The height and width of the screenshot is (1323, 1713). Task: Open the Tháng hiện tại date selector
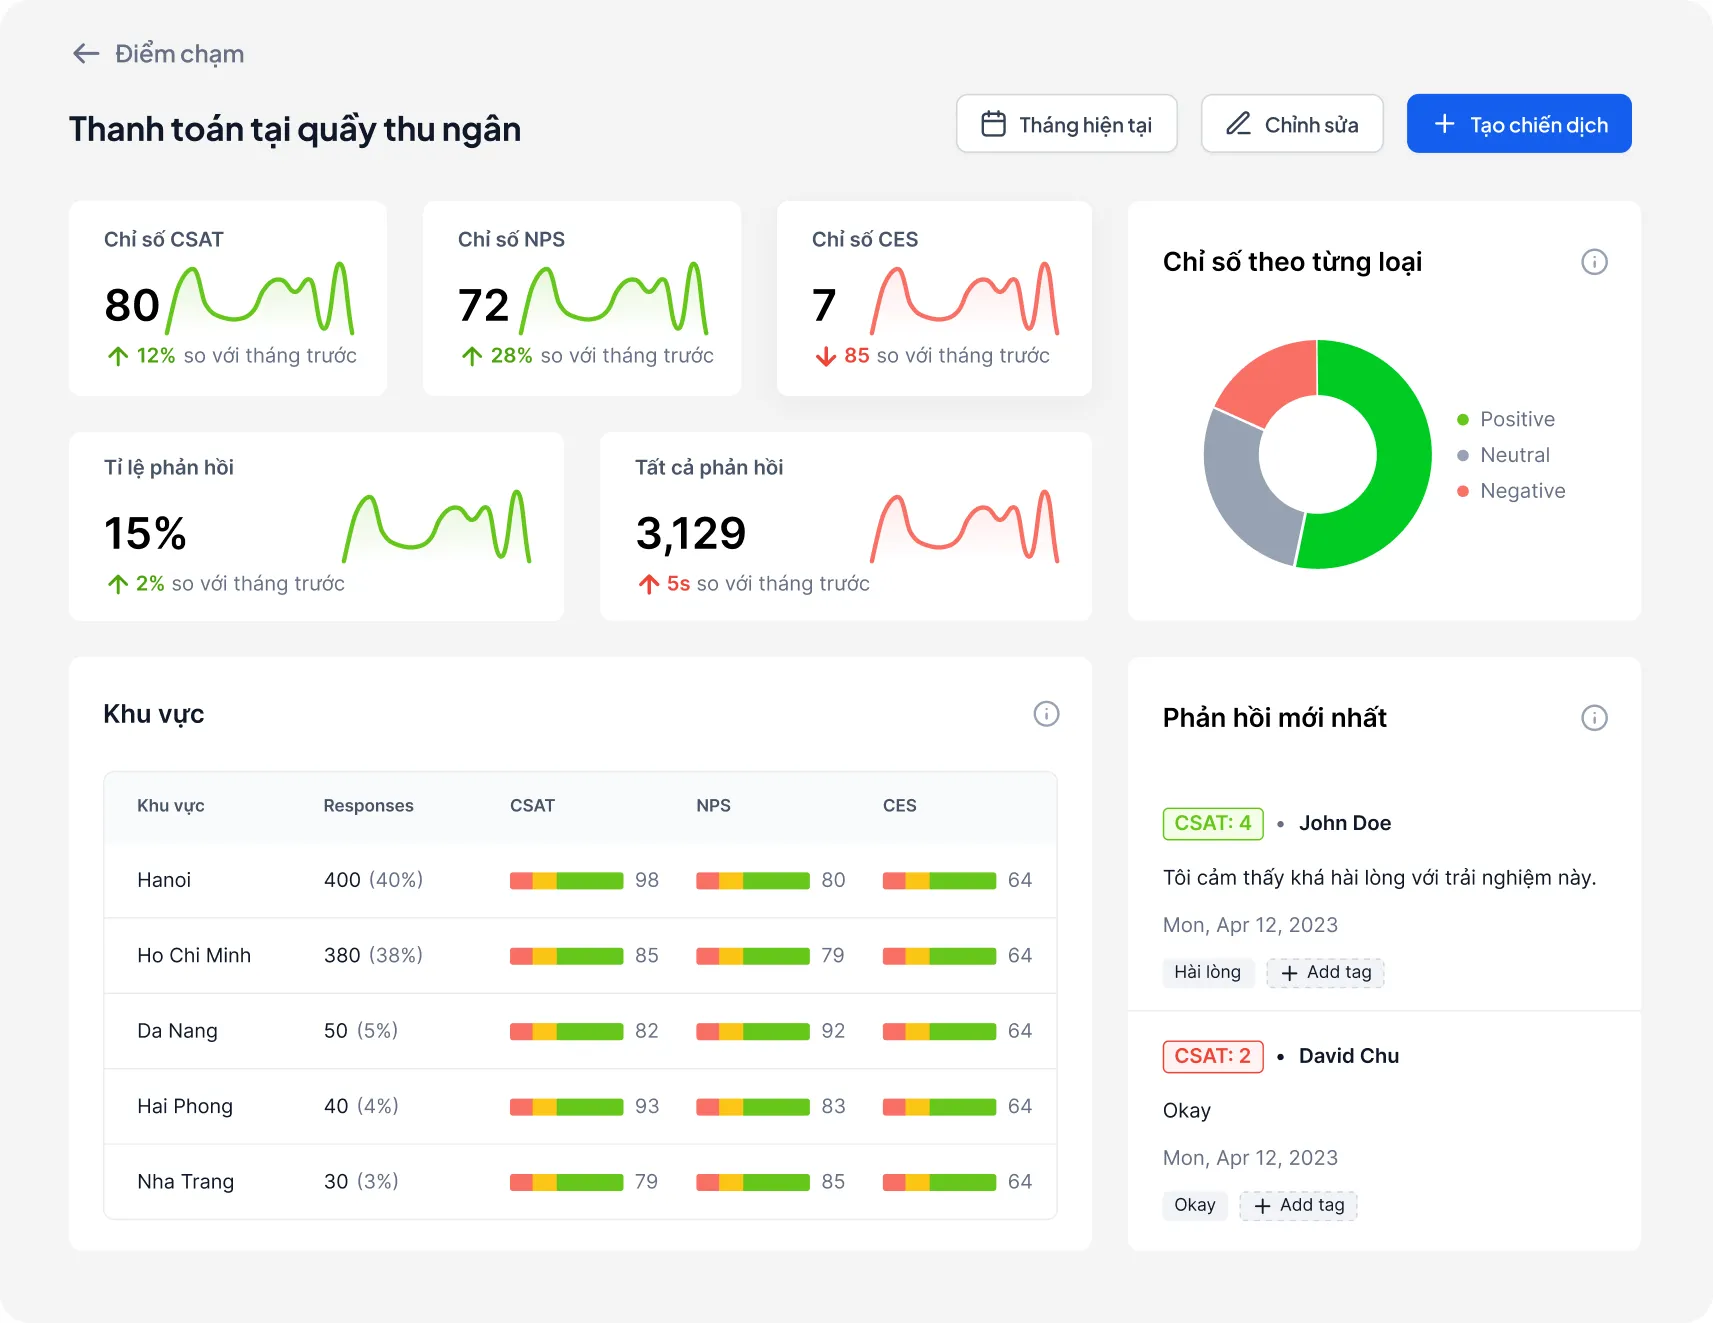(x=1066, y=124)
